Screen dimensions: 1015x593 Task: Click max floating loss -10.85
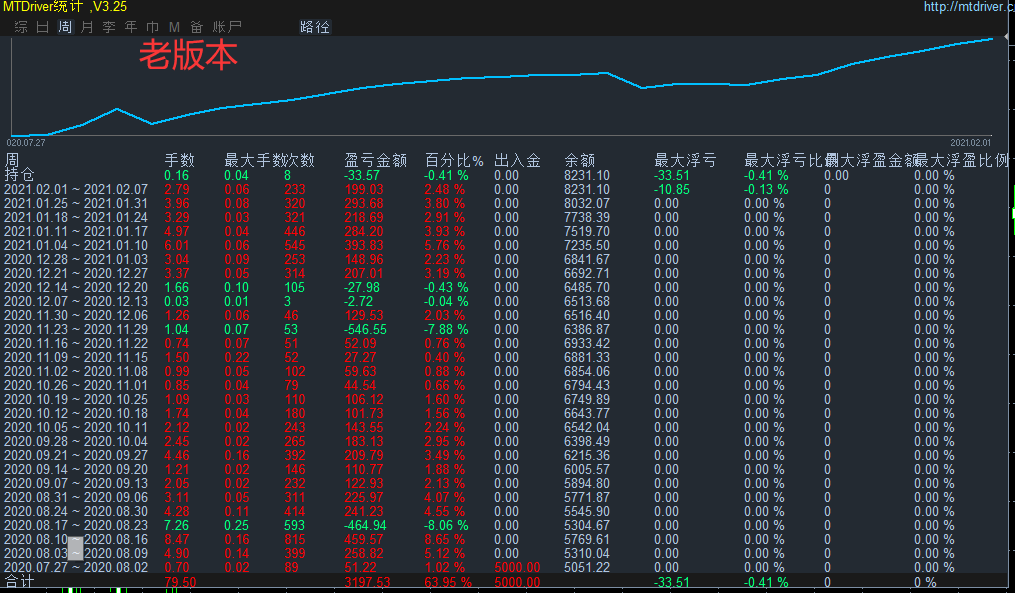pyautogui.click(x=672, y=190)
